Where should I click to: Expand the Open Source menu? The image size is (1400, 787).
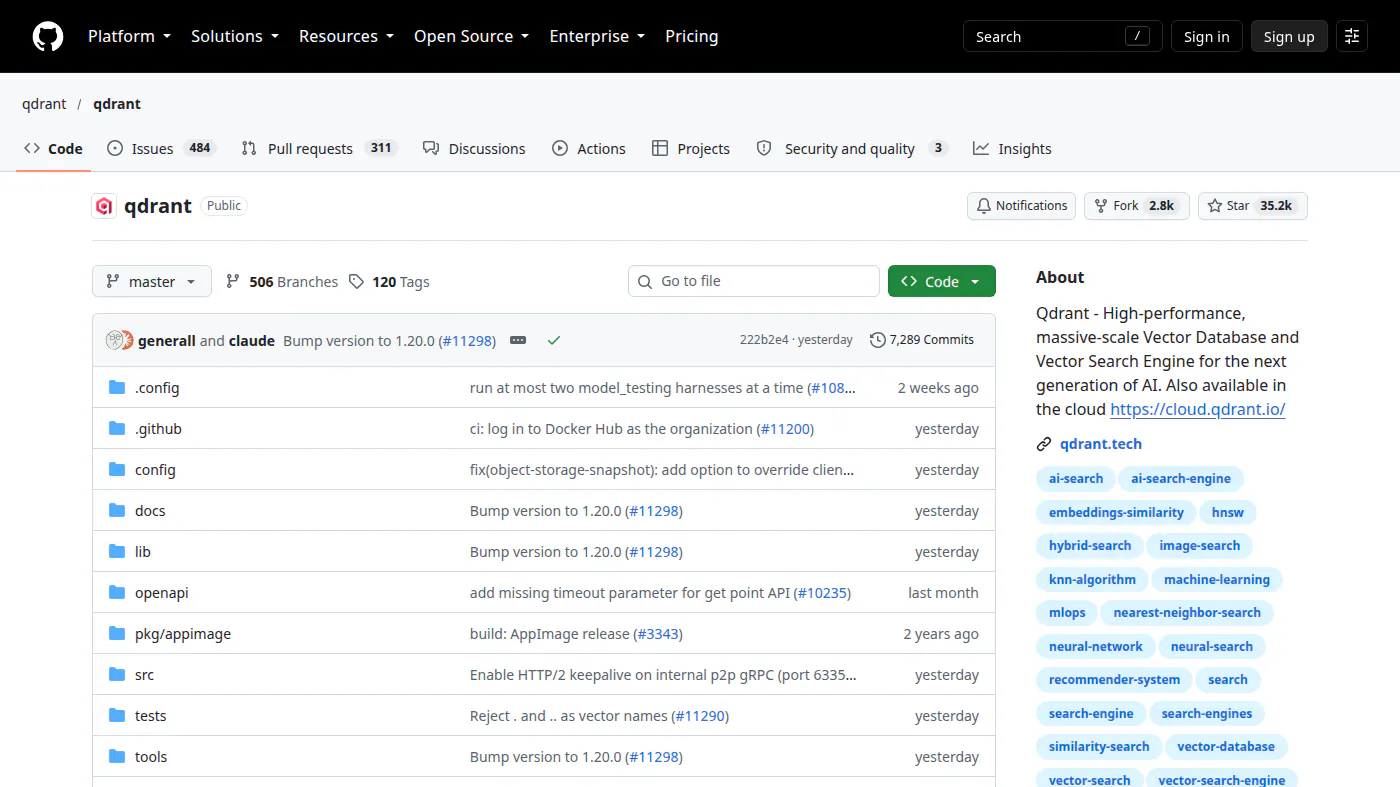click(472, 36)
